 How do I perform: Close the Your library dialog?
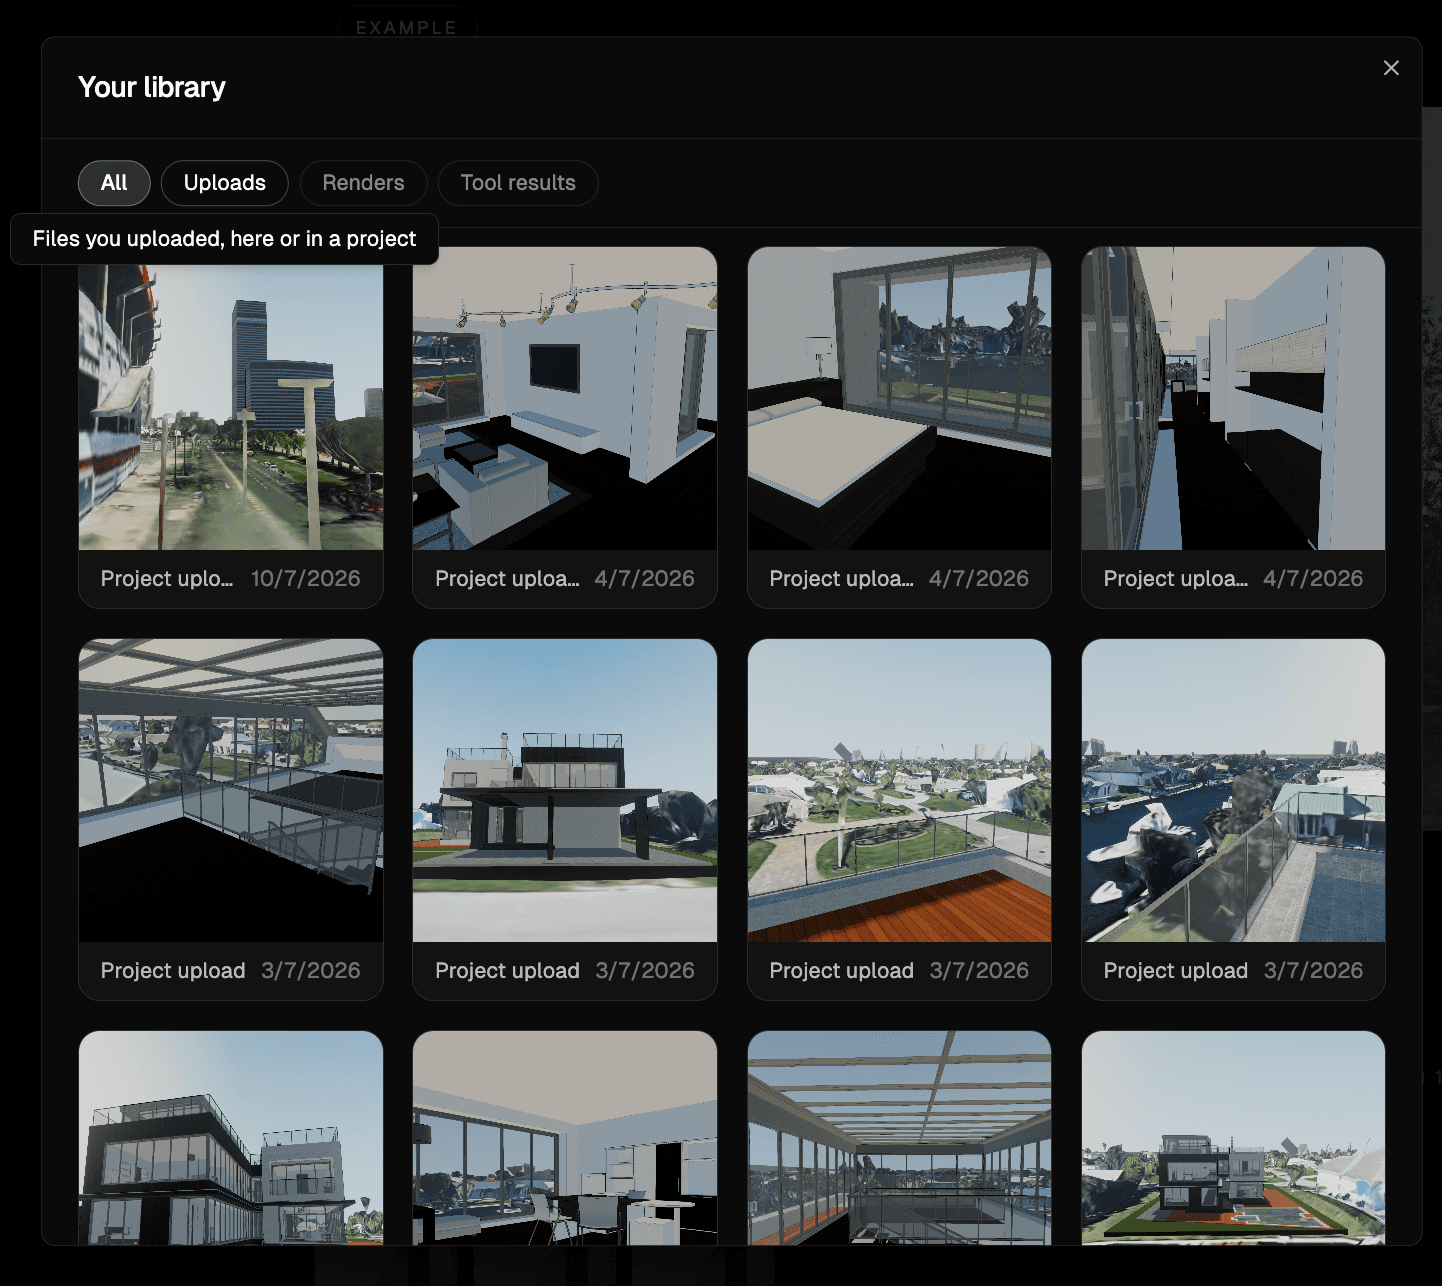coord(1391,68)
